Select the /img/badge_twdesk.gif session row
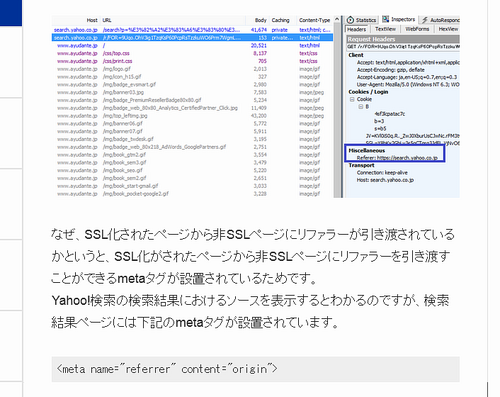The width and height of the screenshot is (500, 397). pos(192,139)
